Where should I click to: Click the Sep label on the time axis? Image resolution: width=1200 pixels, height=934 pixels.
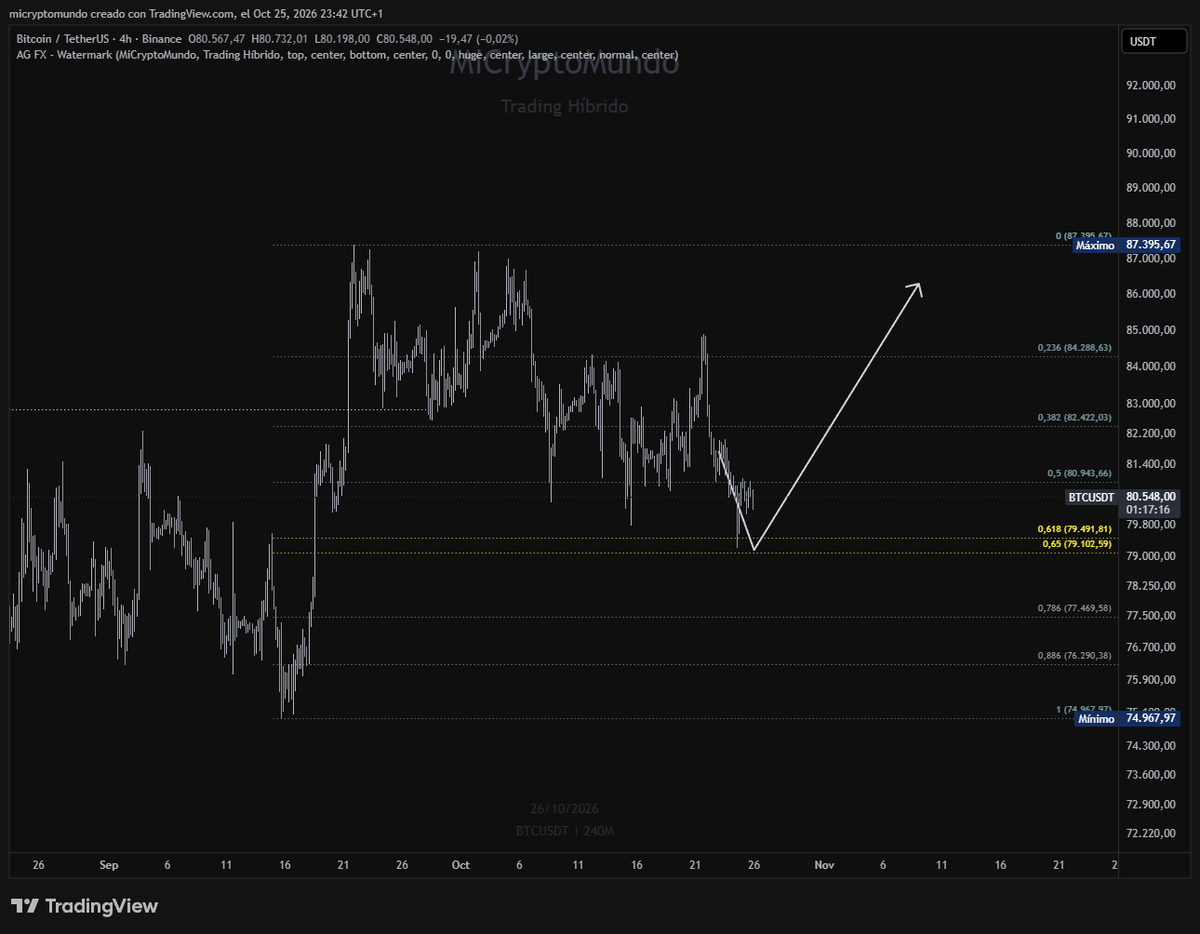coord(109,864)
